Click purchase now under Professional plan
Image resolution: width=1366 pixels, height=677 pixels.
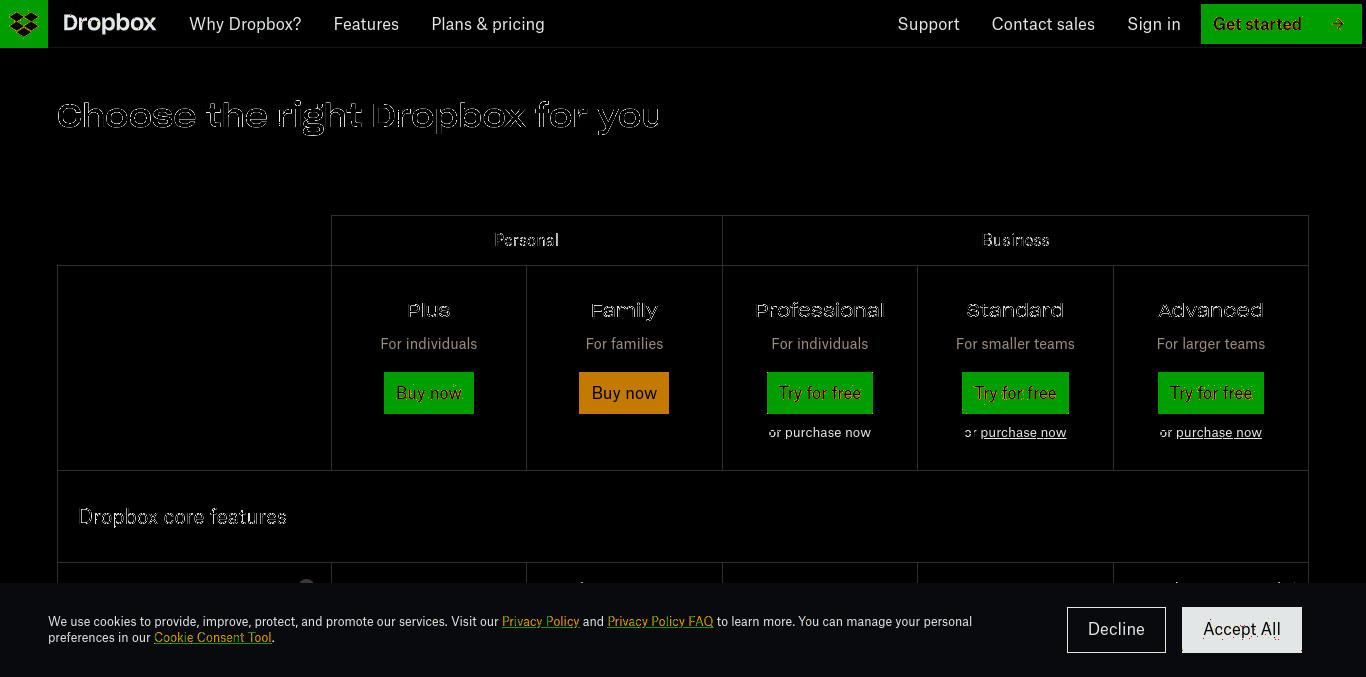click(x=828, y=433)
